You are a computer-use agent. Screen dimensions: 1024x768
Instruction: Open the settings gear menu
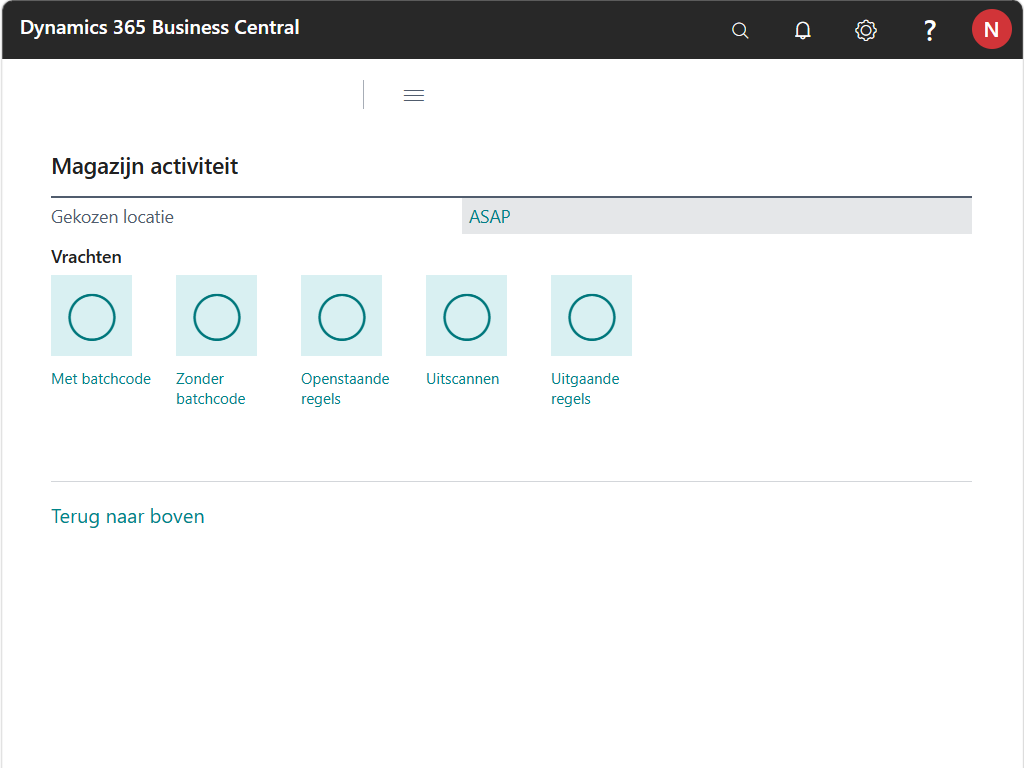click(866, 30)
